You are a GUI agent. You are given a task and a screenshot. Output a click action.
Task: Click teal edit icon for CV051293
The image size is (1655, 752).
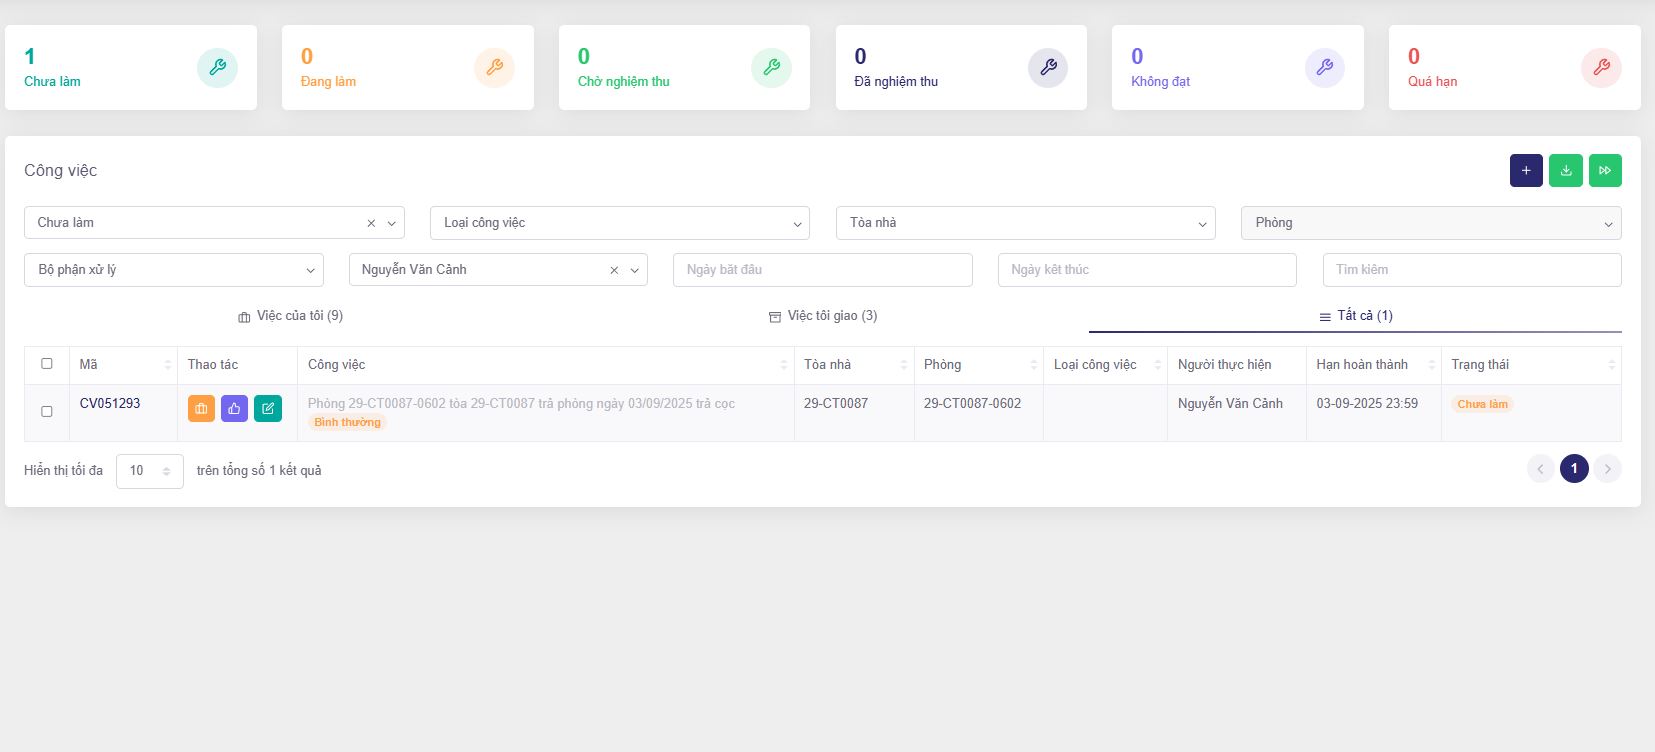click(268, 409)
